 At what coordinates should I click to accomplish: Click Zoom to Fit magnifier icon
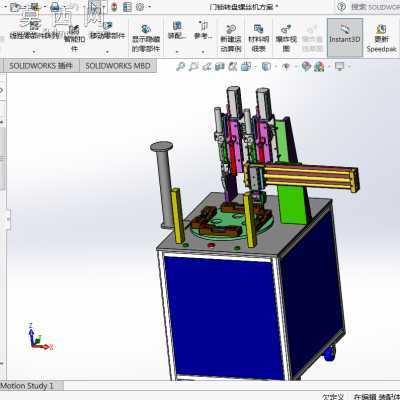click(x=180, y=67)
